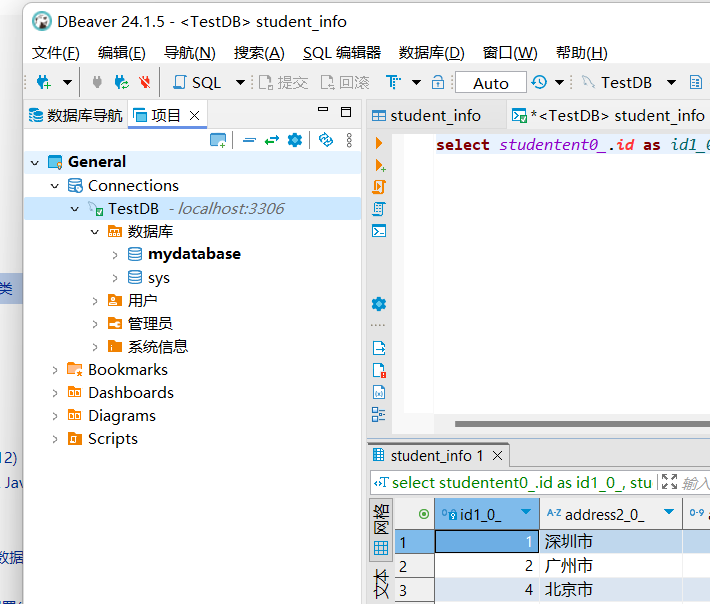
Task: Click the execute script icon
Action: tap(379, 187)
